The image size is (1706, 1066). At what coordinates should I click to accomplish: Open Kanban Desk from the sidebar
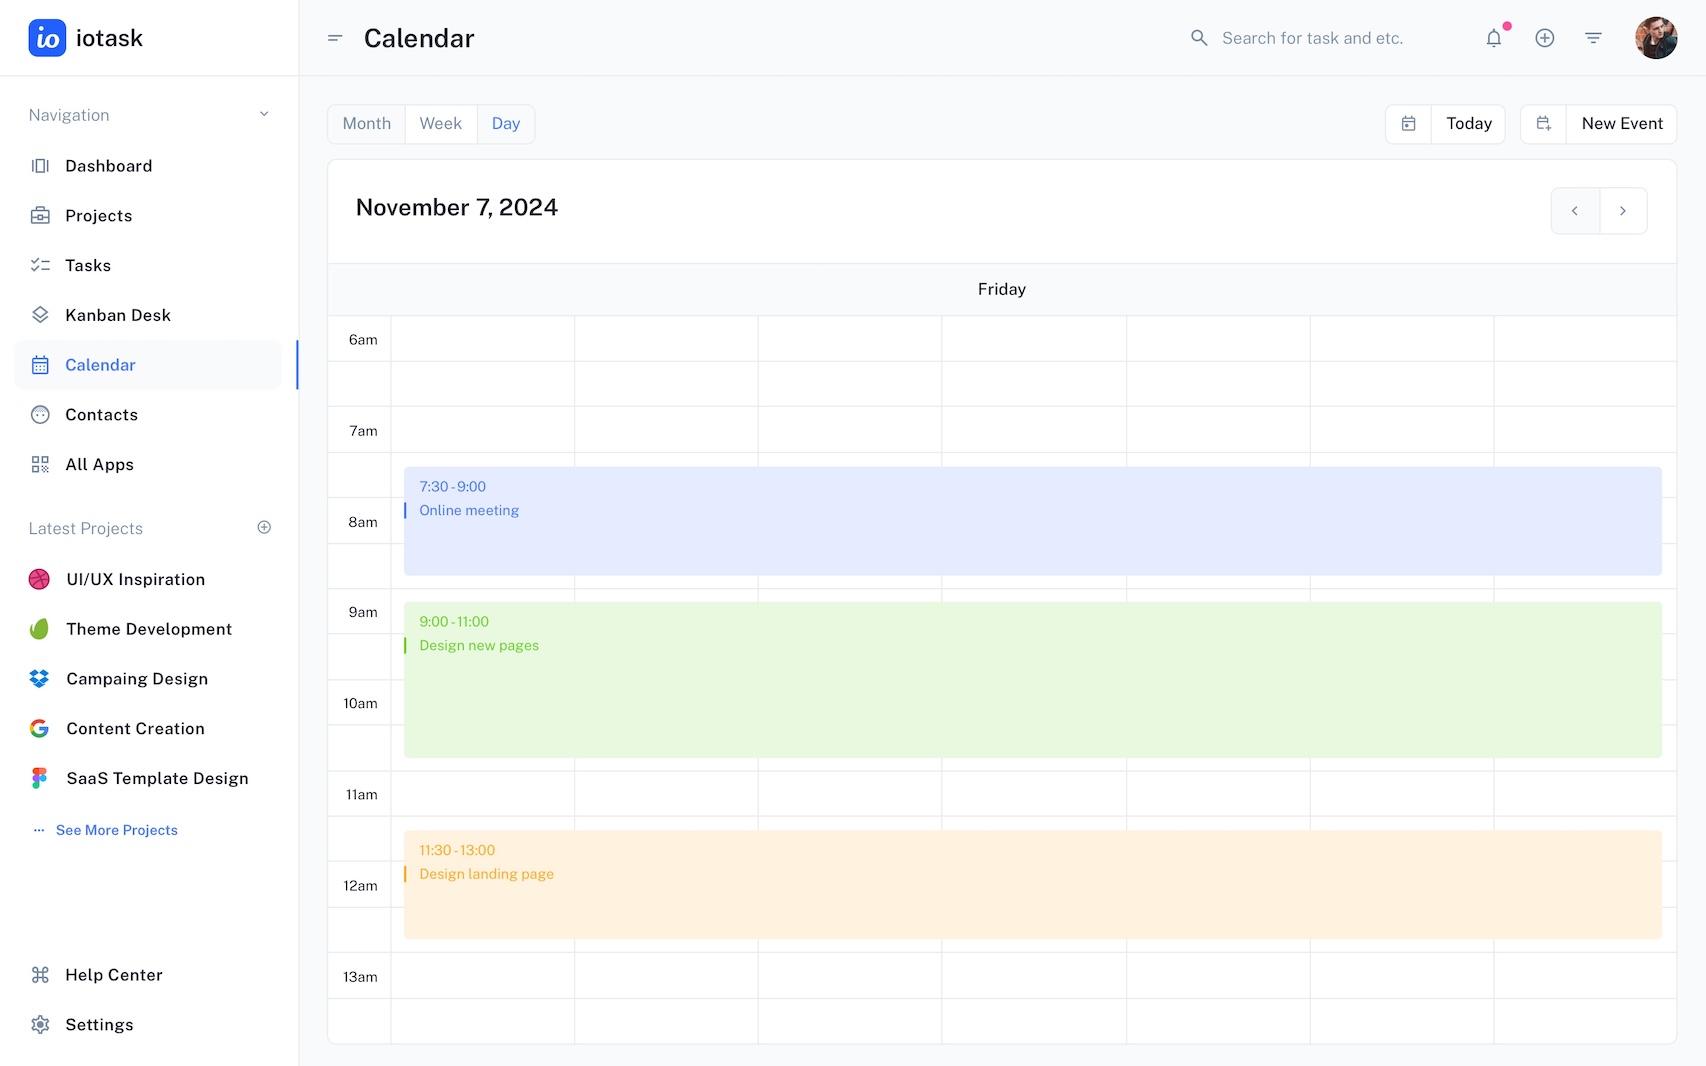click(117, 315)
